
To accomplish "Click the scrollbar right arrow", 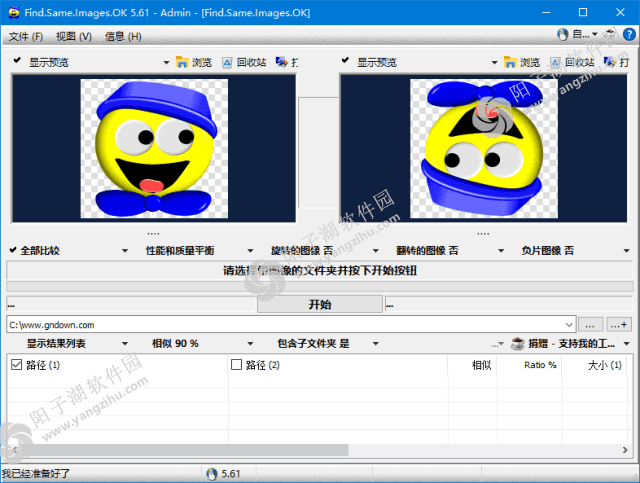I will point(624,450).
